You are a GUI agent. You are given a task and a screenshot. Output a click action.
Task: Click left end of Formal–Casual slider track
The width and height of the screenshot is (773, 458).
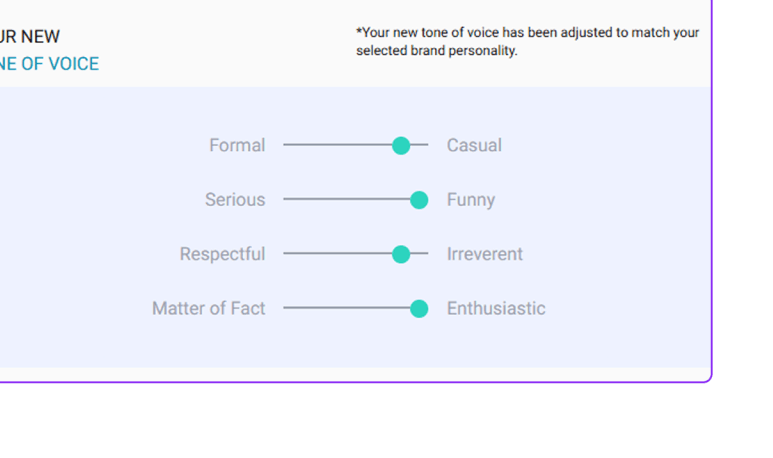(286, 146)
